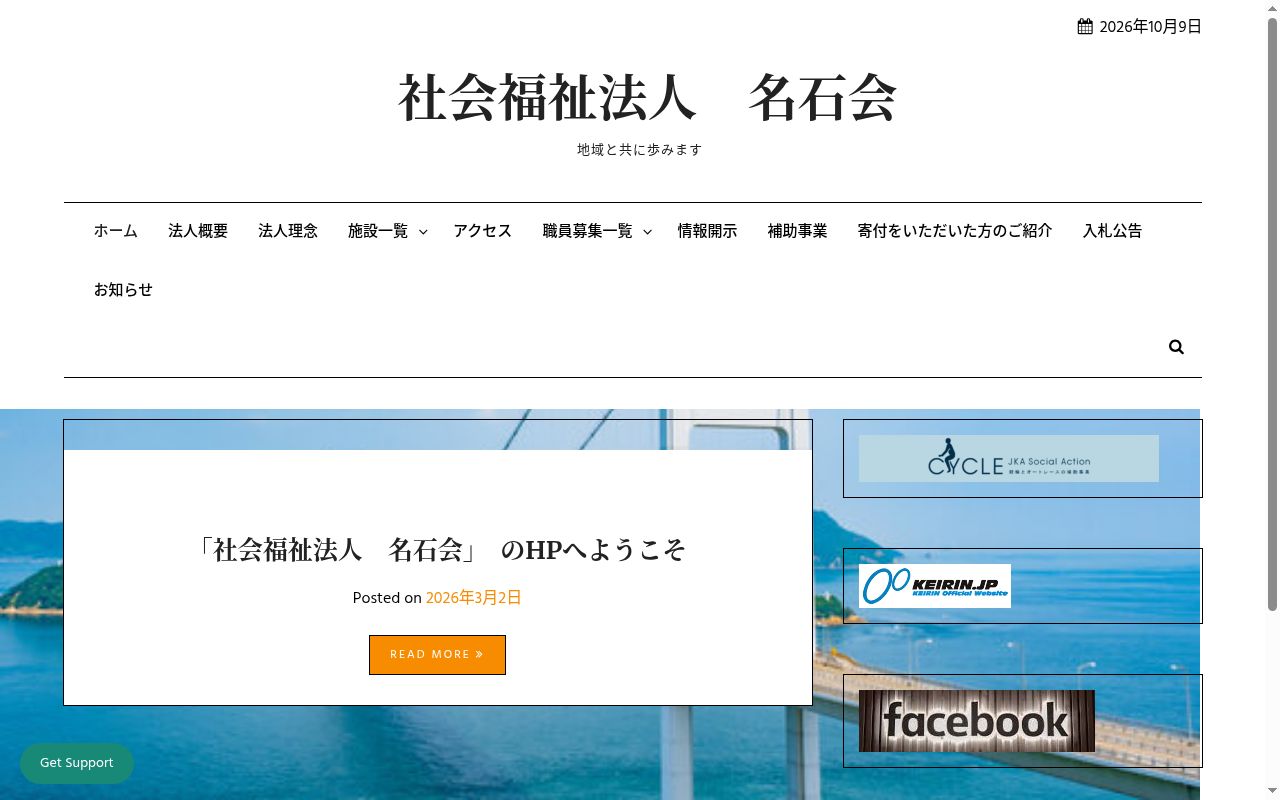The width and height of the screenshot is (1280, 800).
Task: Open the CYCLE JKA Social Action banner
Action: [x=1009, y=459]
